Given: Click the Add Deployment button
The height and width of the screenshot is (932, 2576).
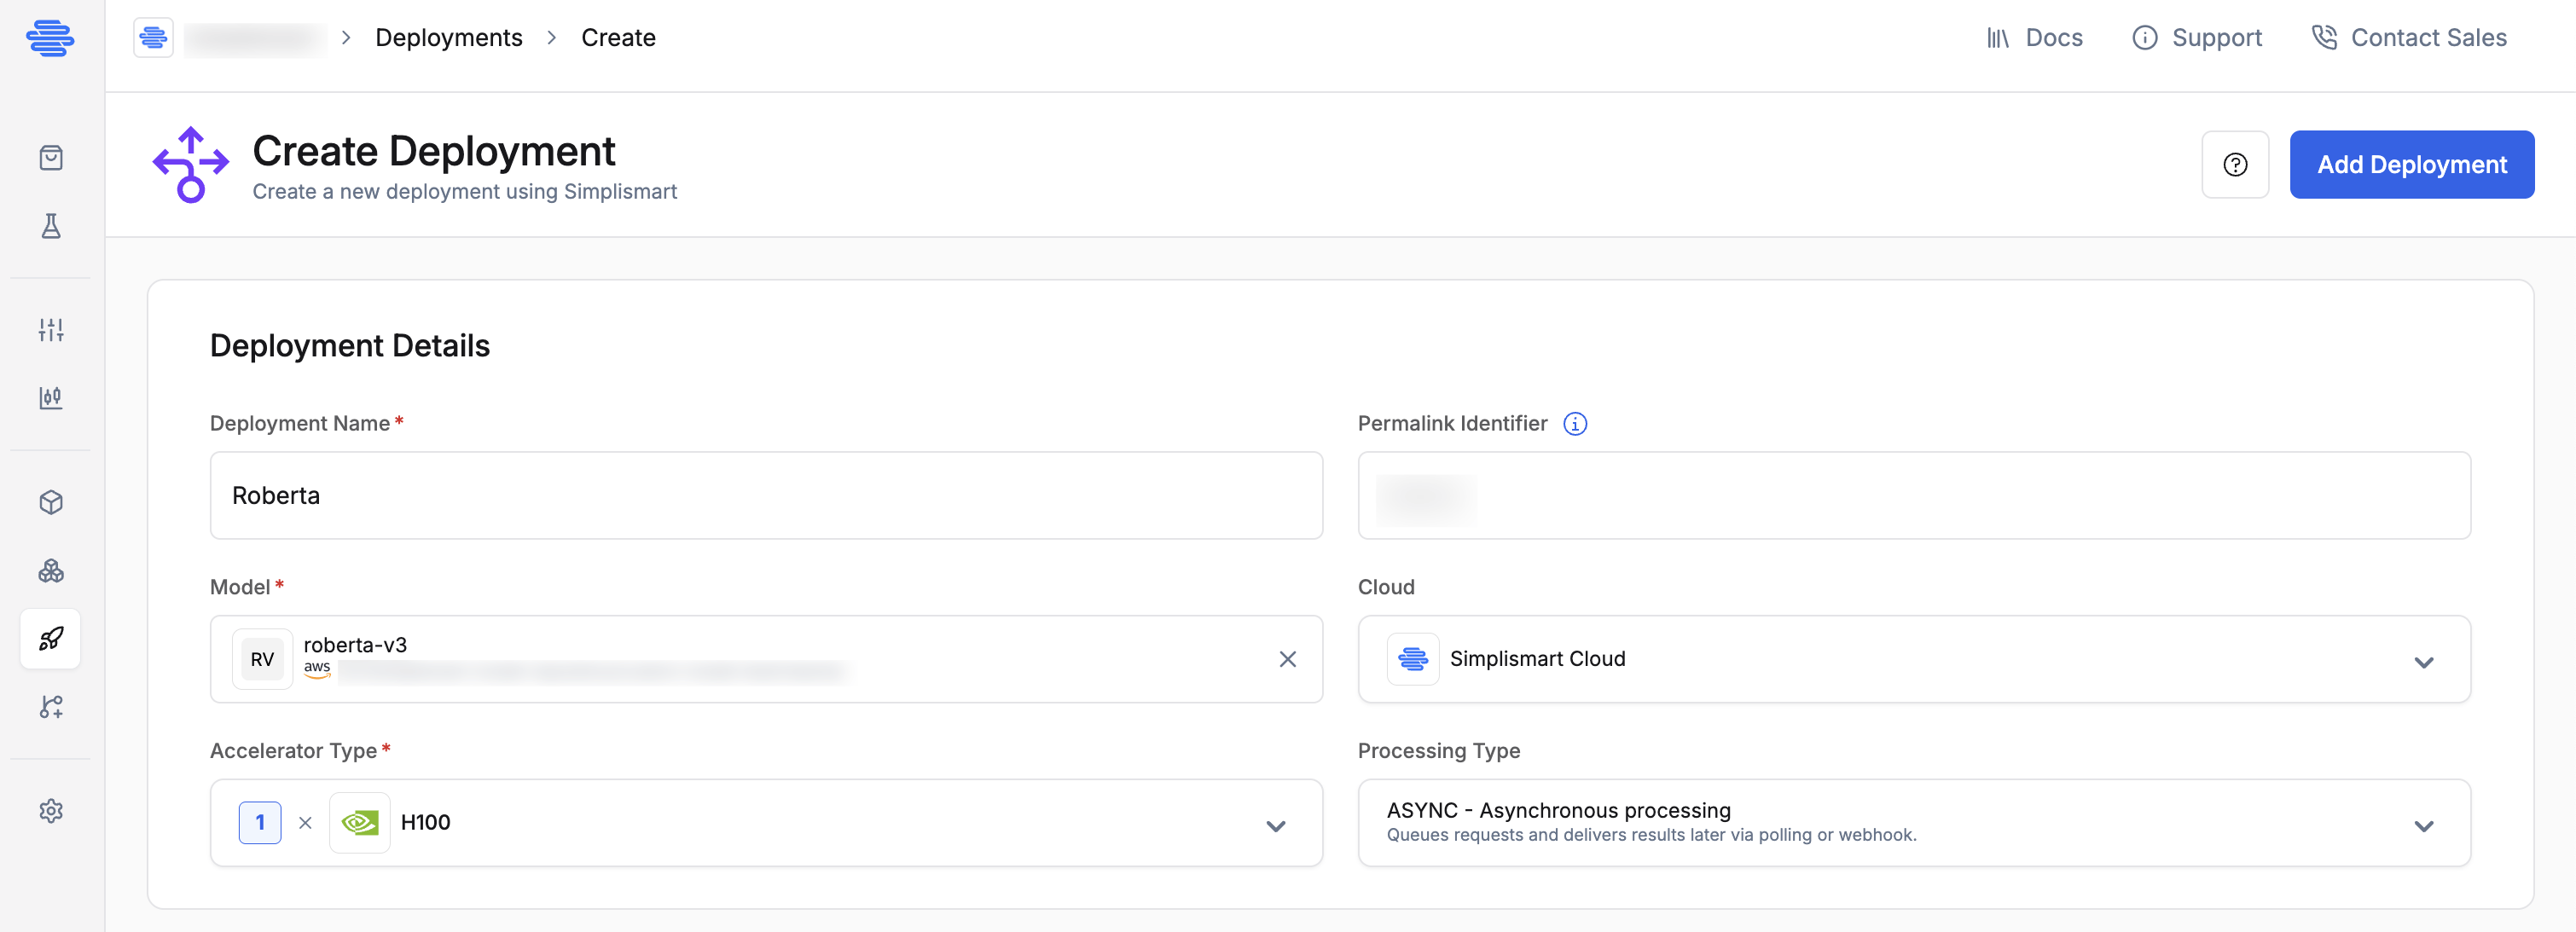Looking at the screenshot, I should click(2412, 165).
